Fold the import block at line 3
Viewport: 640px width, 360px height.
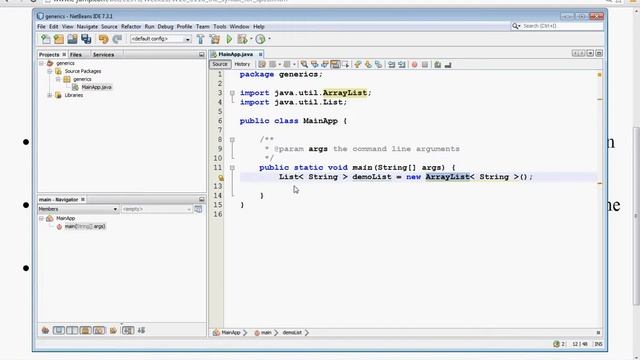click(x=232, y=93)
